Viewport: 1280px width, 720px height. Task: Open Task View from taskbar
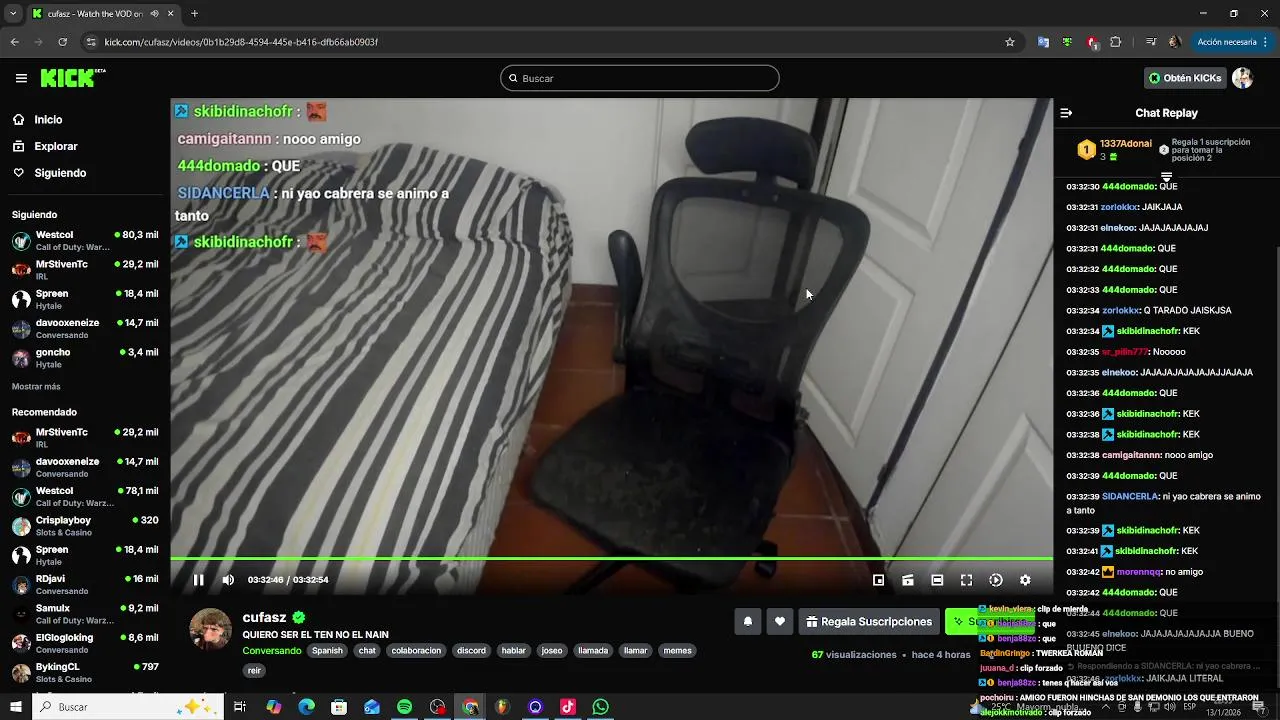point(240,707)
